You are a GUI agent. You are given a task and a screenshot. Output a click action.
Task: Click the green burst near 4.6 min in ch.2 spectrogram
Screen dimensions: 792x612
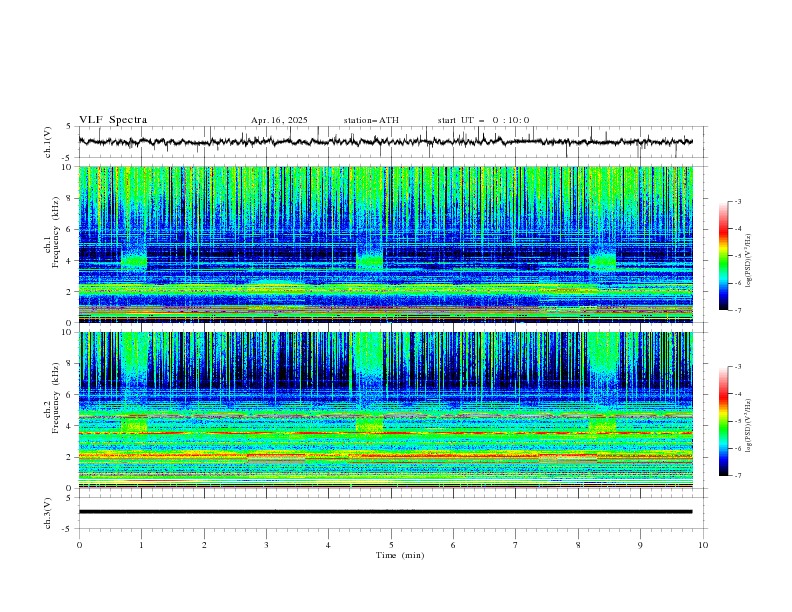click(369, 425)
